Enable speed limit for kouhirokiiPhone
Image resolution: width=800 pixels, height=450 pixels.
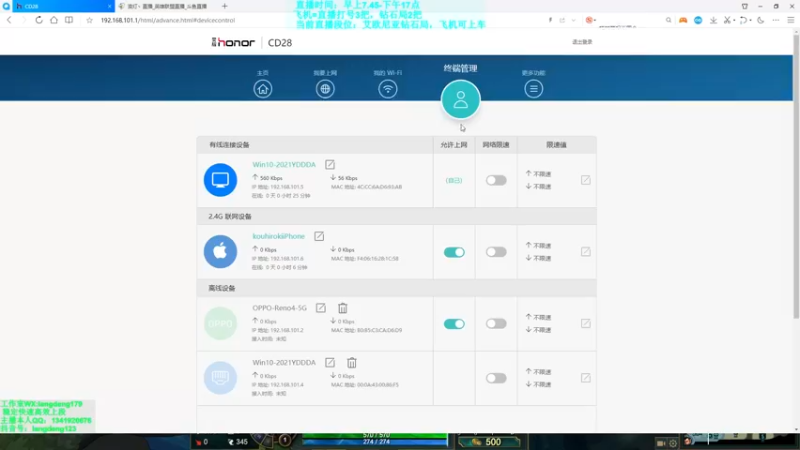[496, 252]
